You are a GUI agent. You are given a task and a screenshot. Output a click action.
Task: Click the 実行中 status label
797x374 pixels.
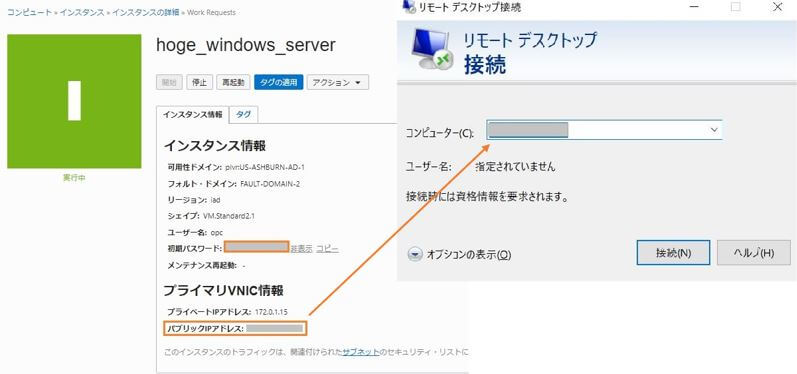pos(74,178)
